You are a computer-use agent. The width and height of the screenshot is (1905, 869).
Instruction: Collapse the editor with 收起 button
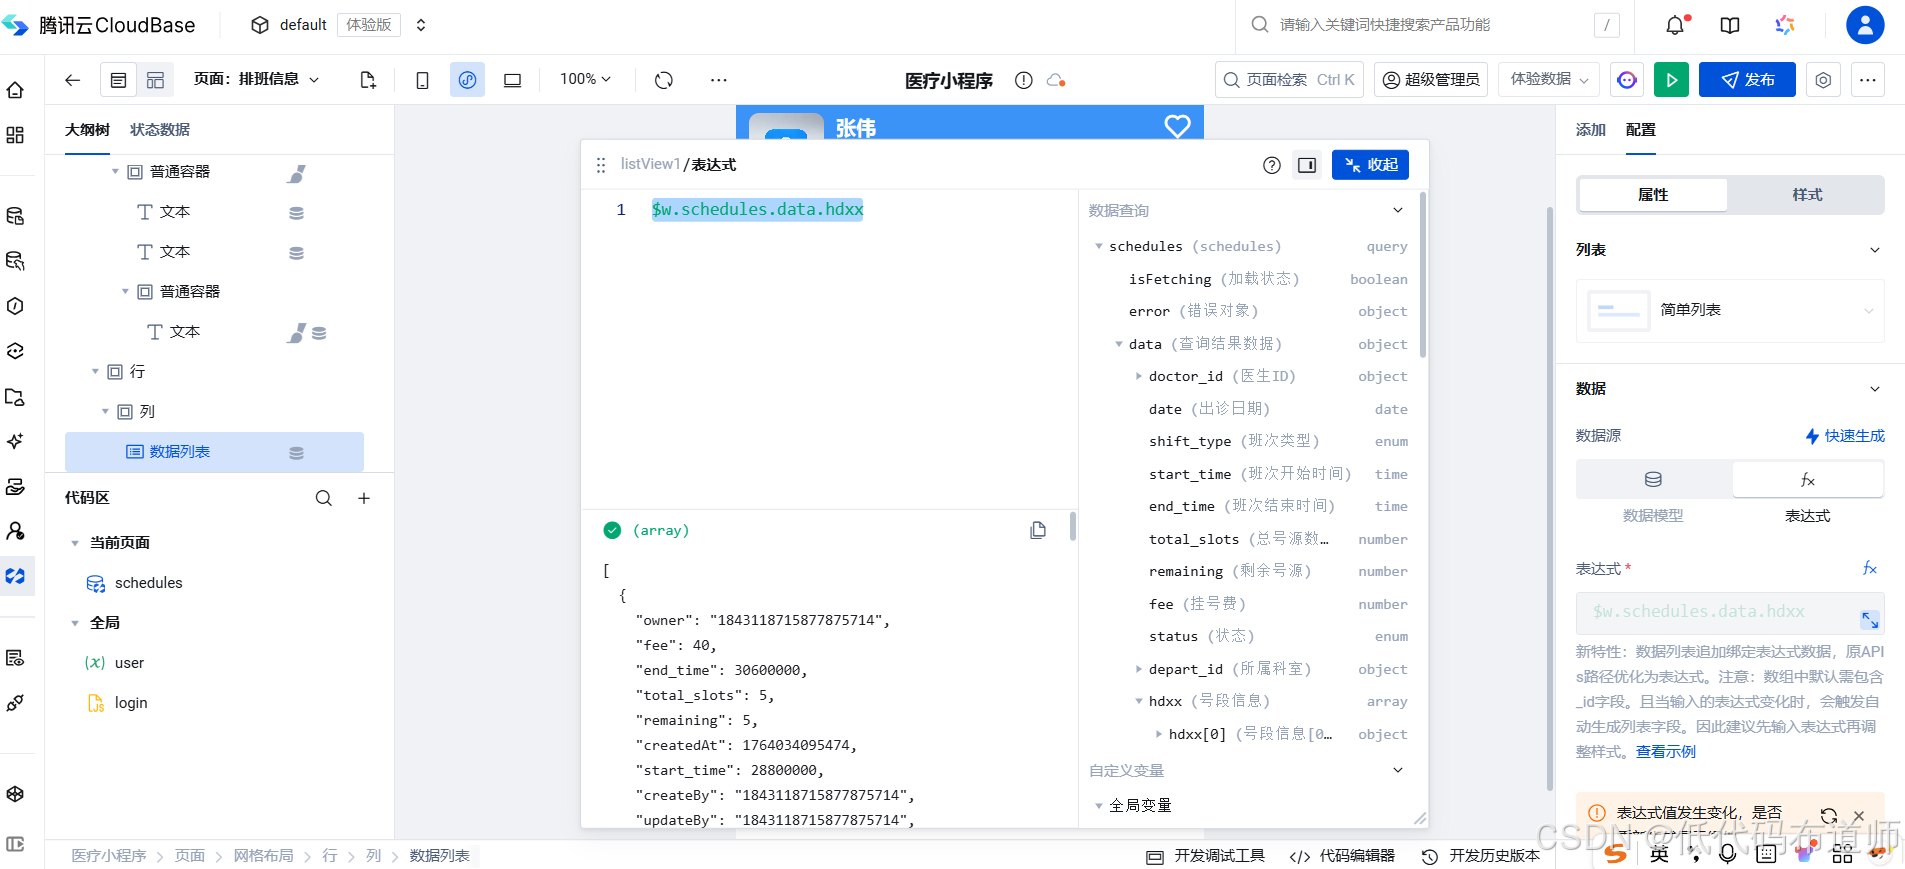pos(1370,165)
